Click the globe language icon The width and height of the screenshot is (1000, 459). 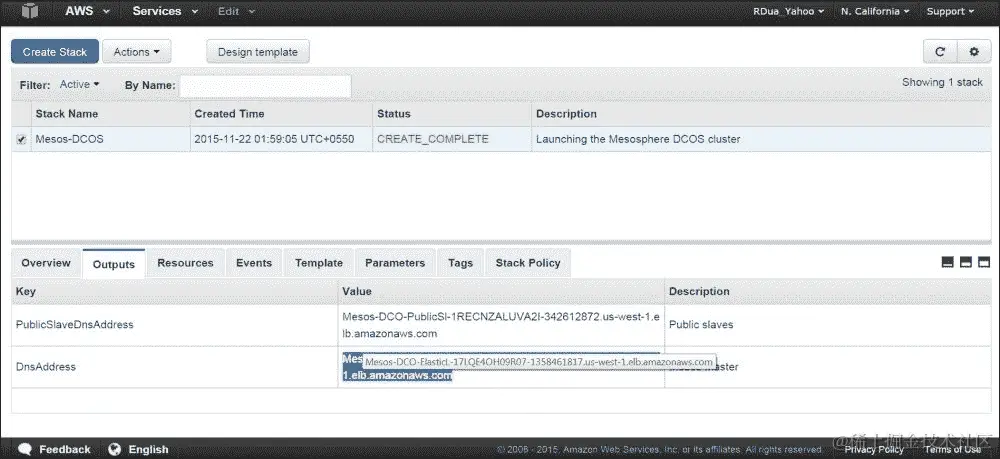115,449
